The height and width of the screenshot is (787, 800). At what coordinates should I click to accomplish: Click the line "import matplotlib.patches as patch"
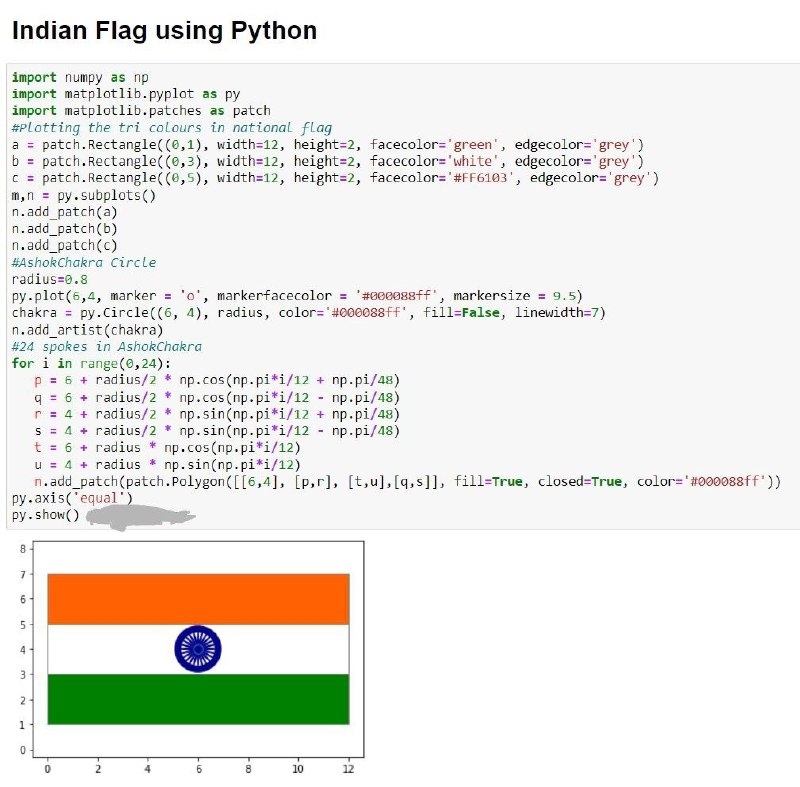[x=141, y=111]
